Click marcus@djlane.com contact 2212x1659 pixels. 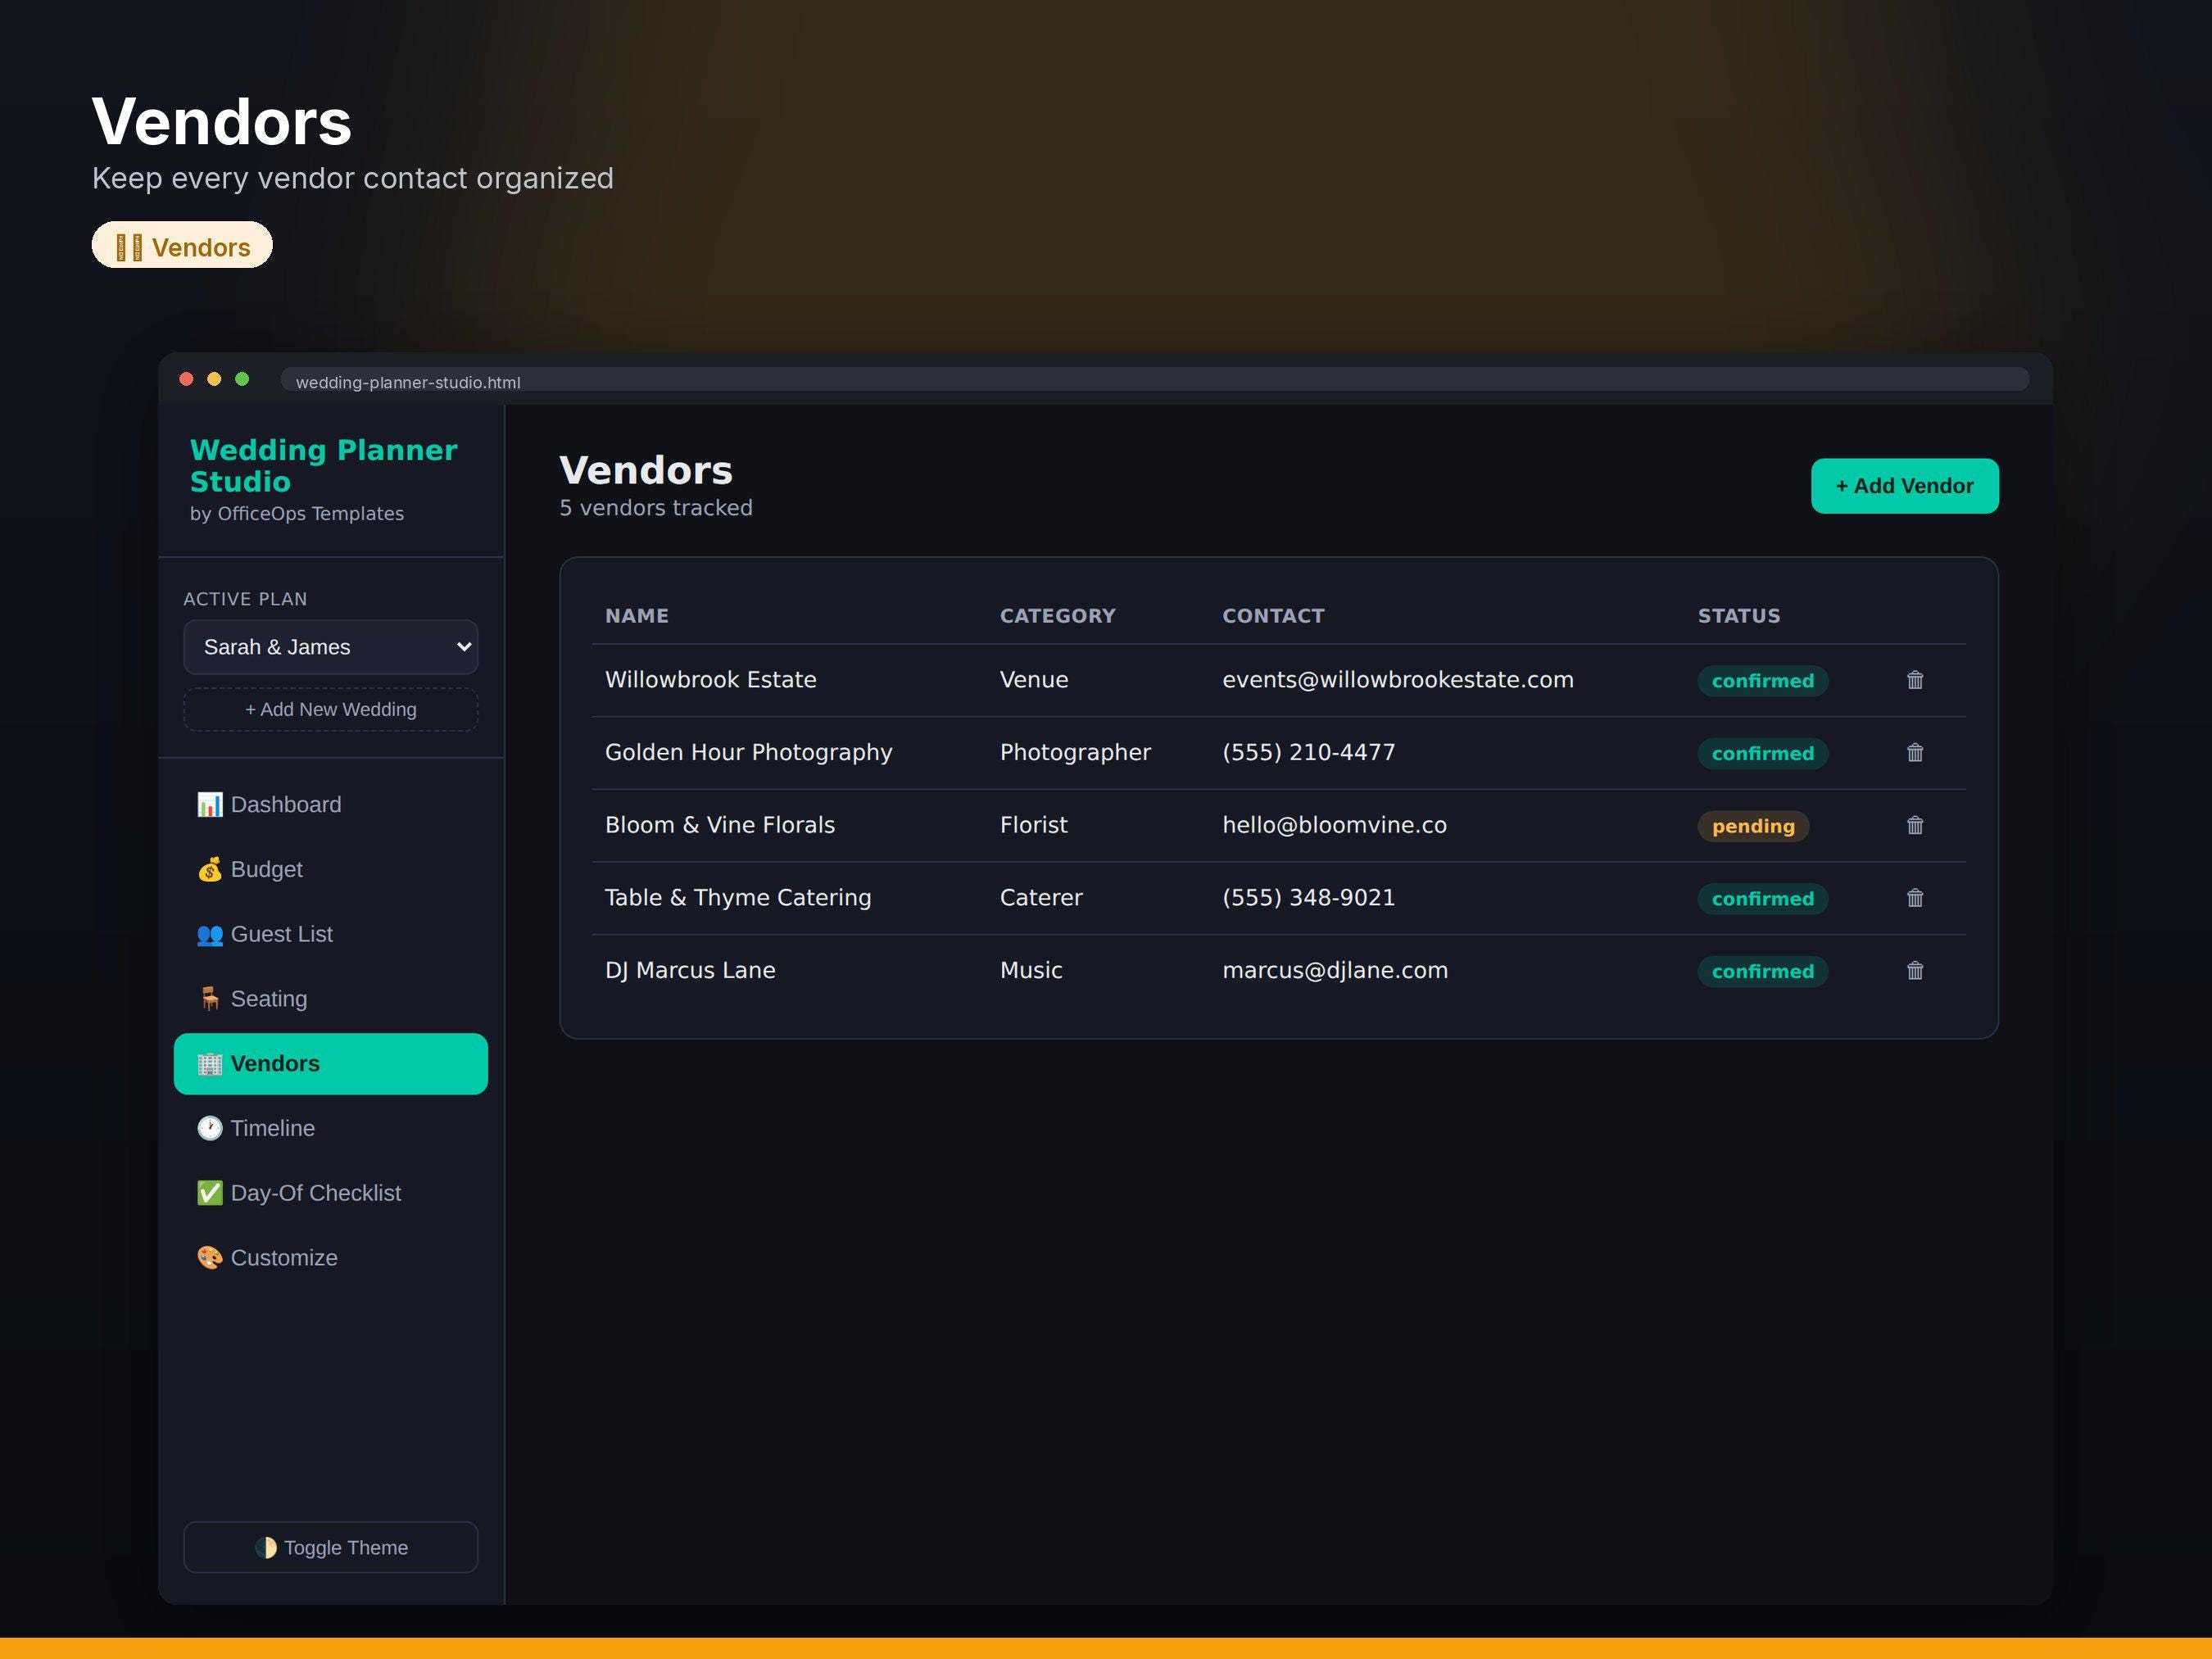[1334, 970]
